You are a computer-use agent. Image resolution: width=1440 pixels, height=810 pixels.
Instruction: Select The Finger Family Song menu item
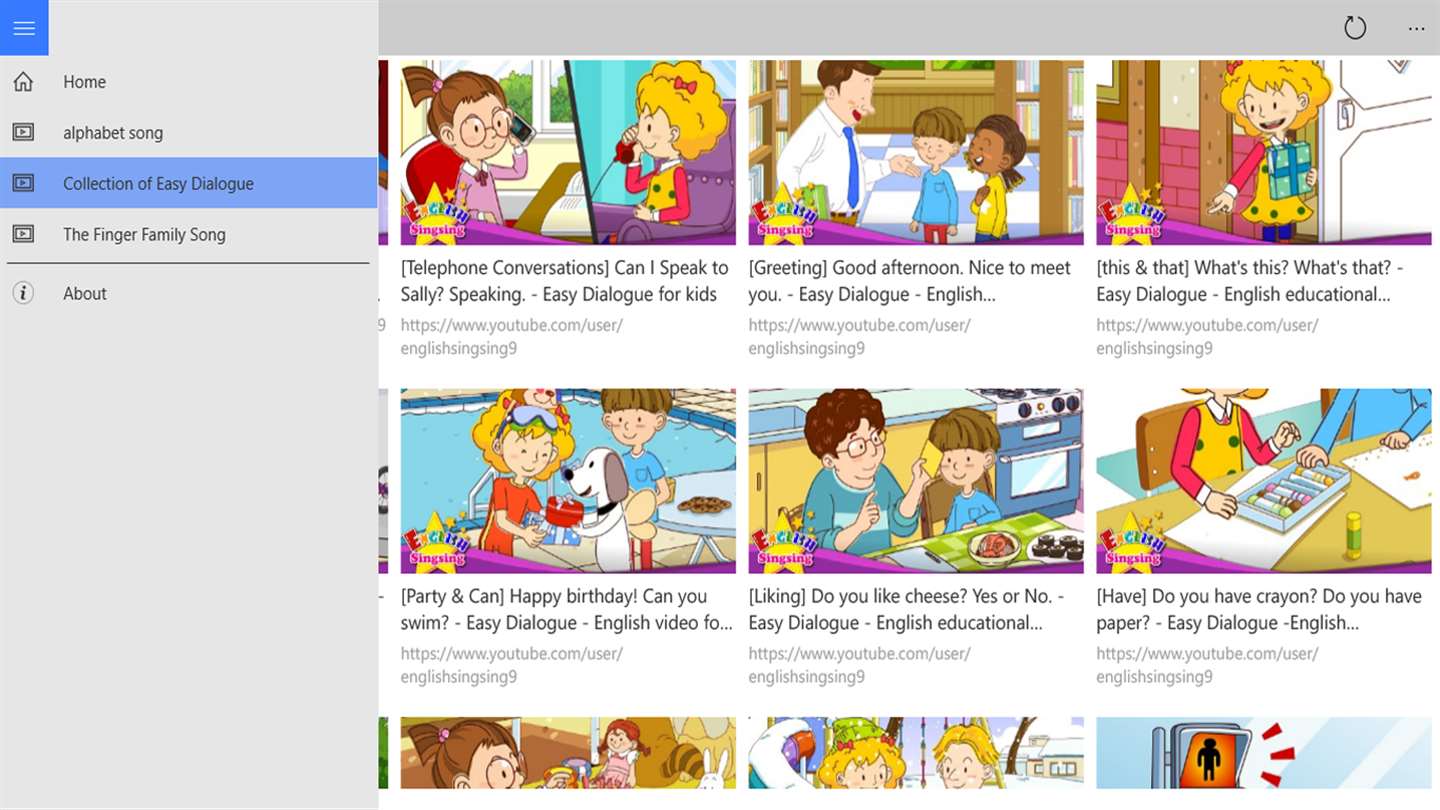[x=189, y=234]
